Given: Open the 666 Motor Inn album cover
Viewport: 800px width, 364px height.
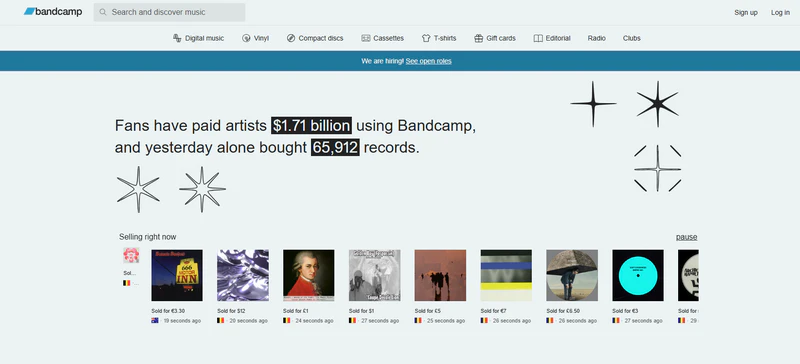Looking at the screenshot, I should click(x=177, y=275).
